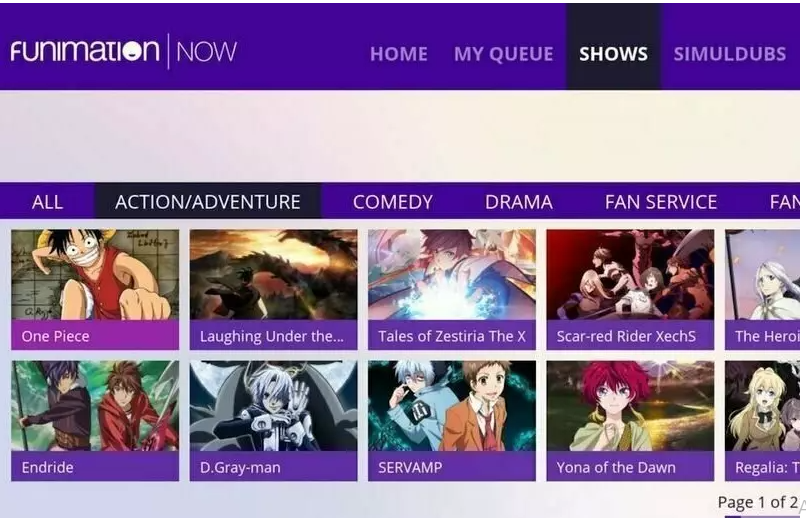Open the Home nav item

(x=398, y=54)
